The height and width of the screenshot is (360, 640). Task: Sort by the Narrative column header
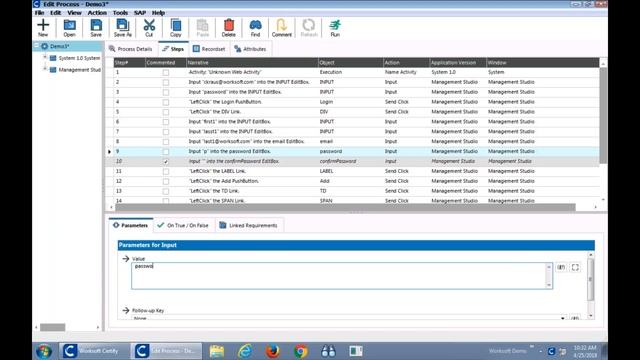(x=252, y=62)
